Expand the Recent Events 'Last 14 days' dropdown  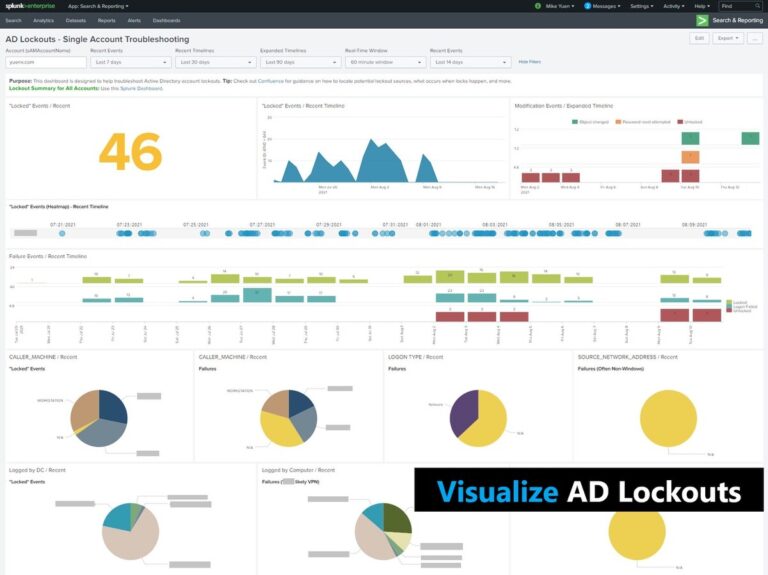[470, 62]
